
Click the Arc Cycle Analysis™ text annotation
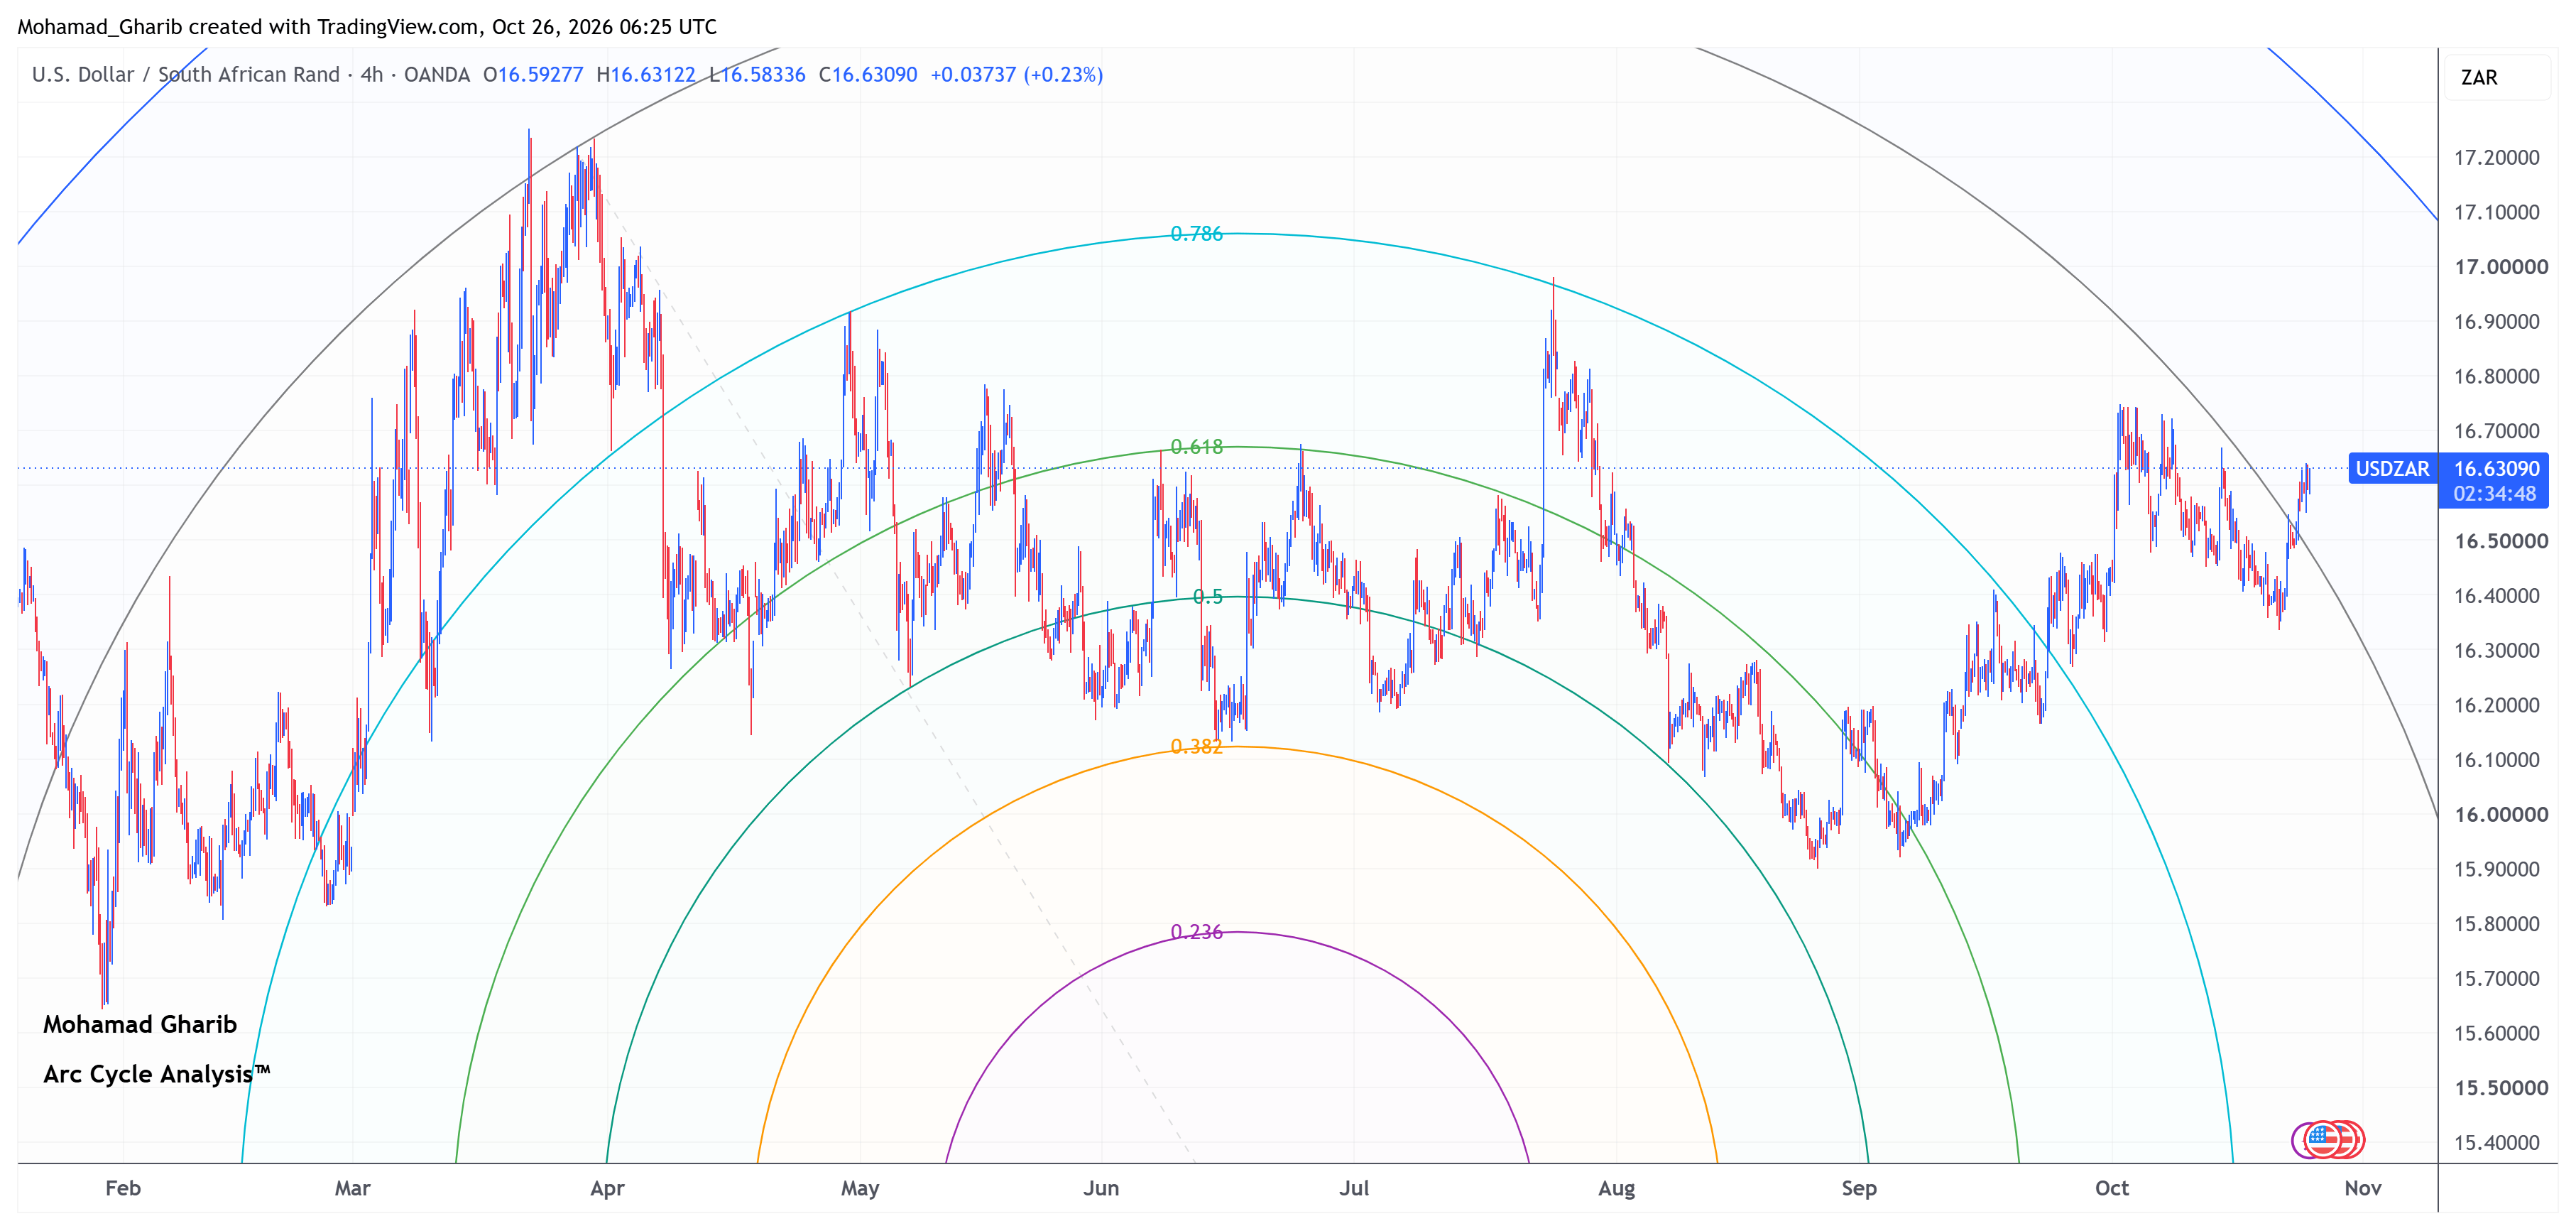click(x=157, y=1074)
